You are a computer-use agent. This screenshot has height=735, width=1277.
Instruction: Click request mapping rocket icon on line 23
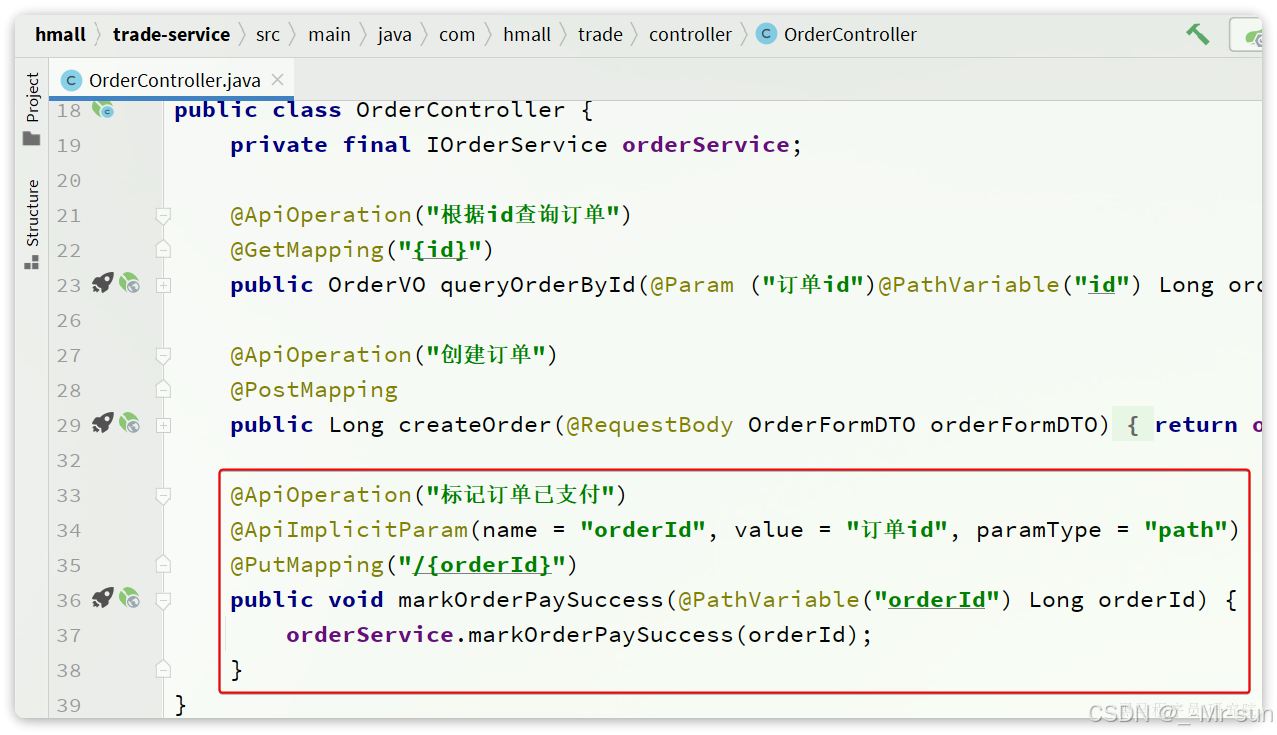point(102,284)
